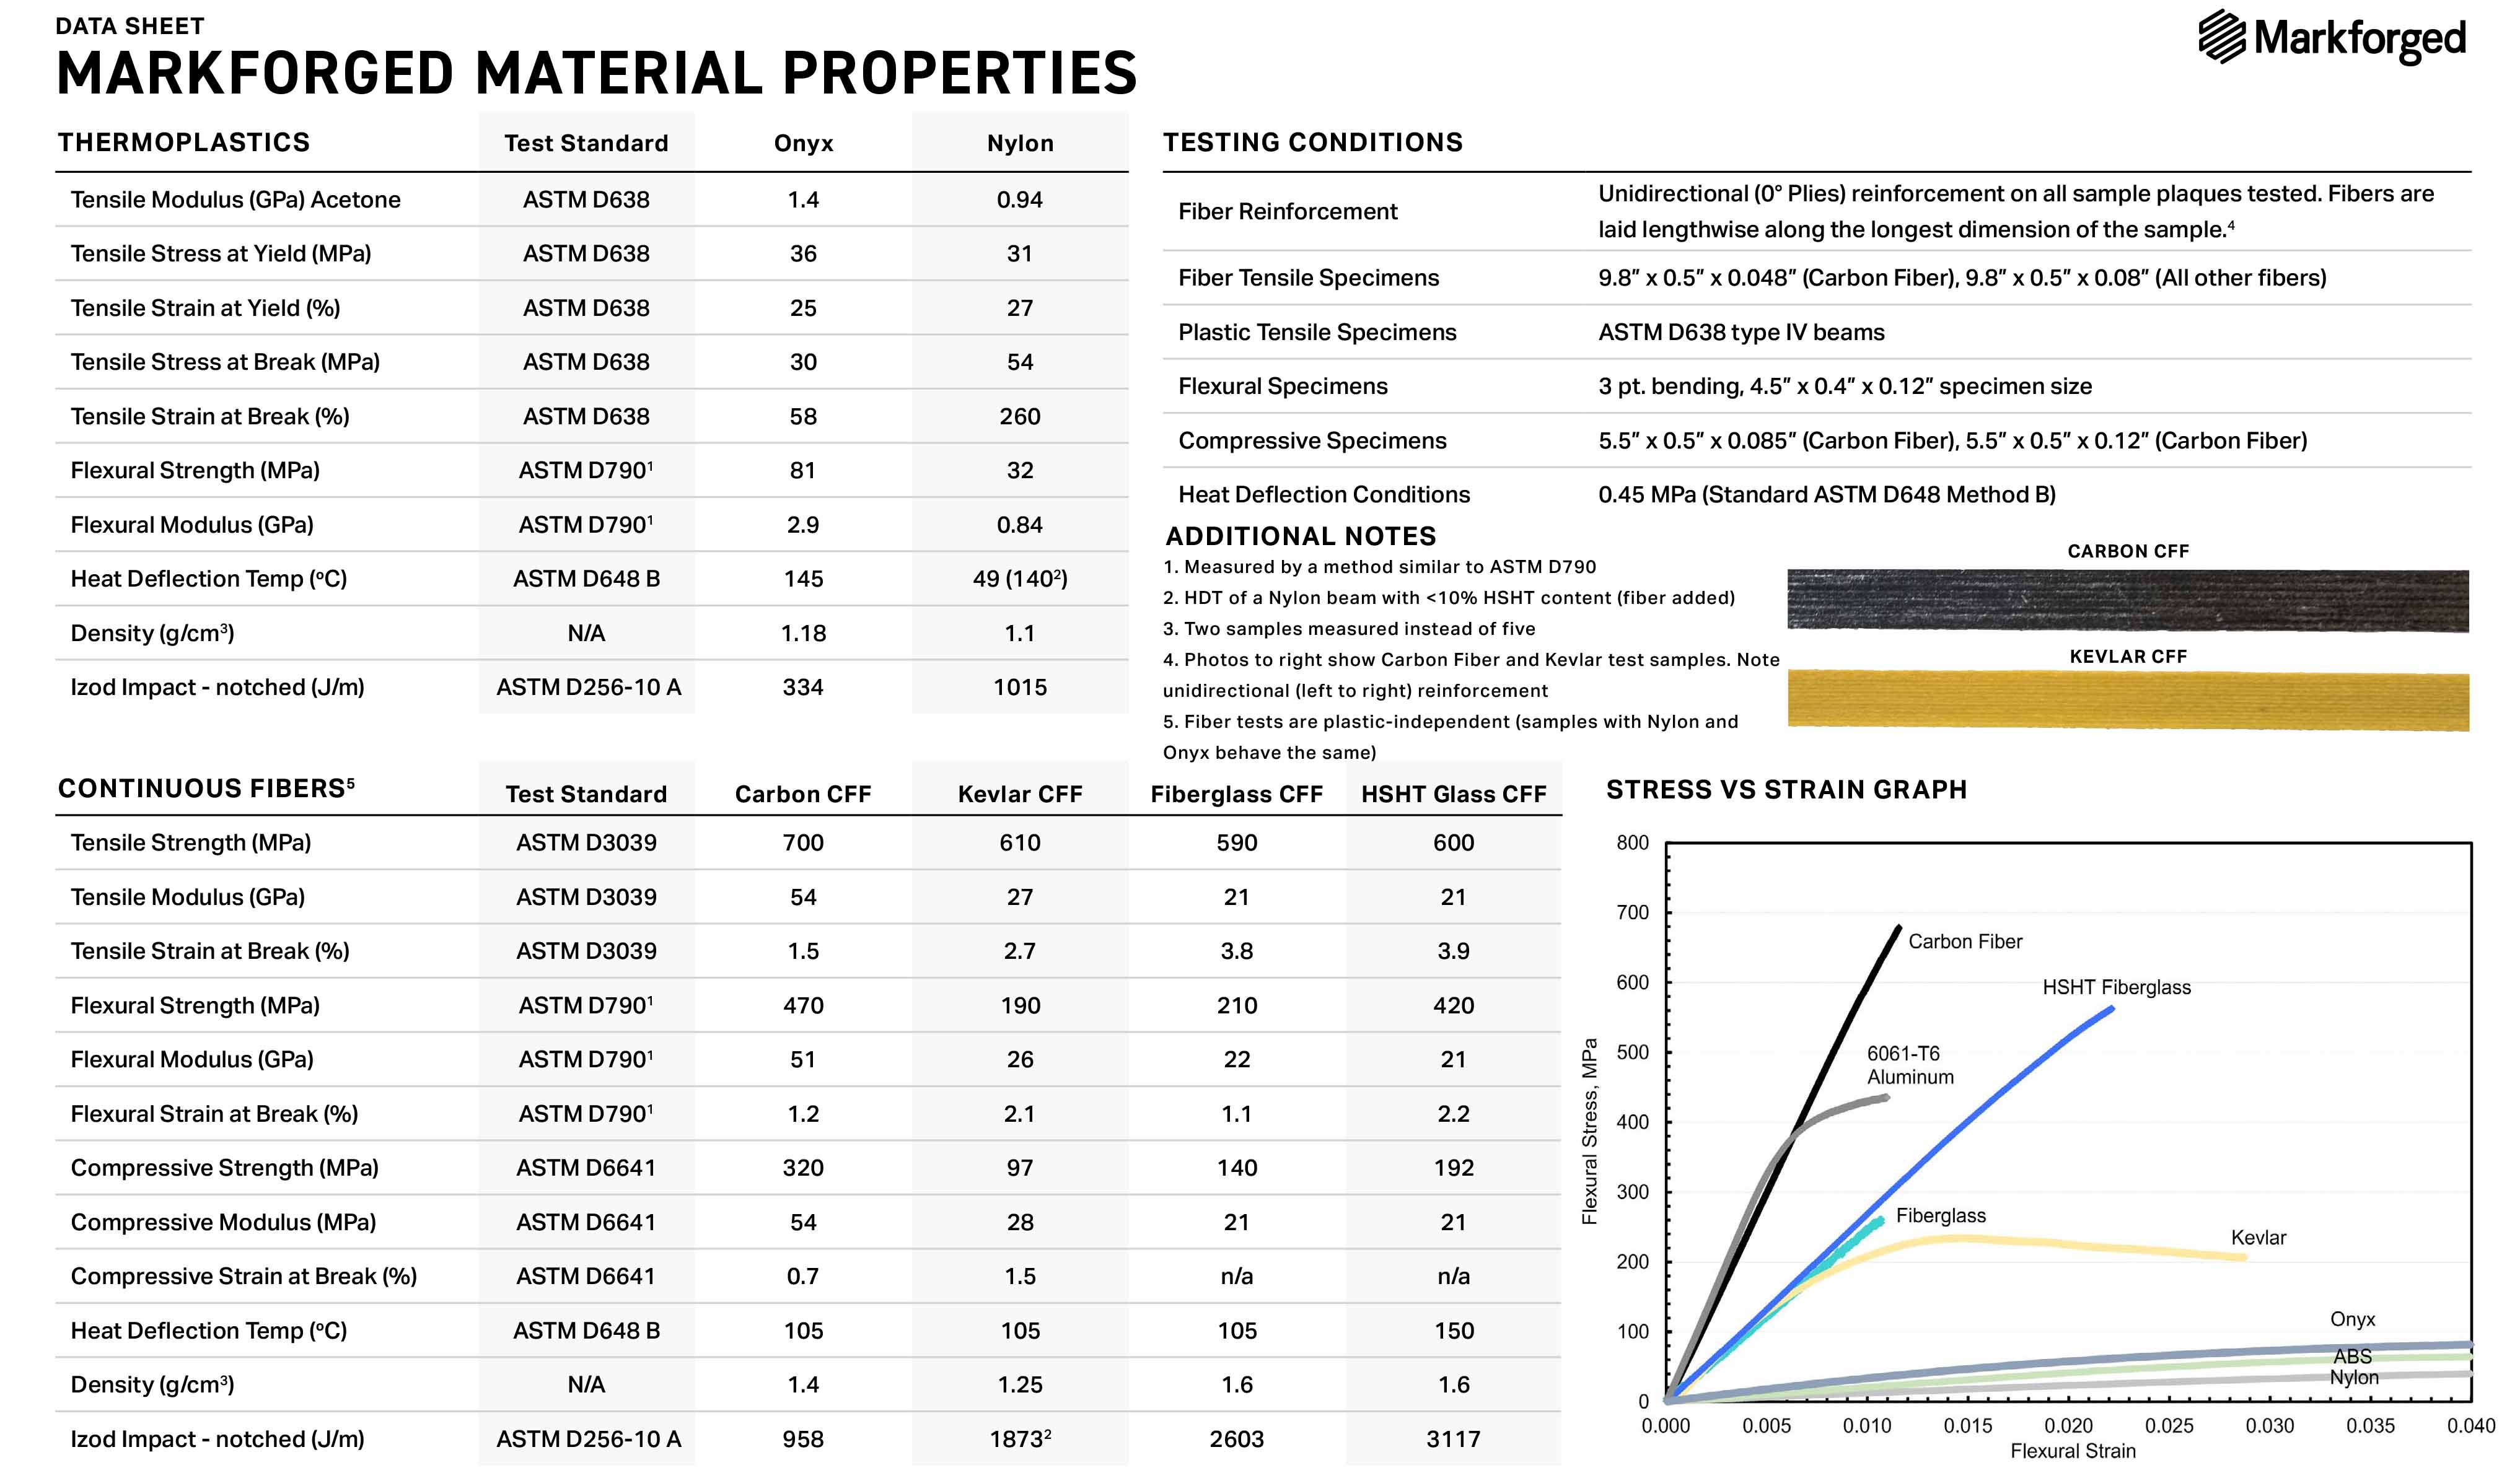Click the STRESS VS STRAIN GRAPH heading

click(1786, 790)
